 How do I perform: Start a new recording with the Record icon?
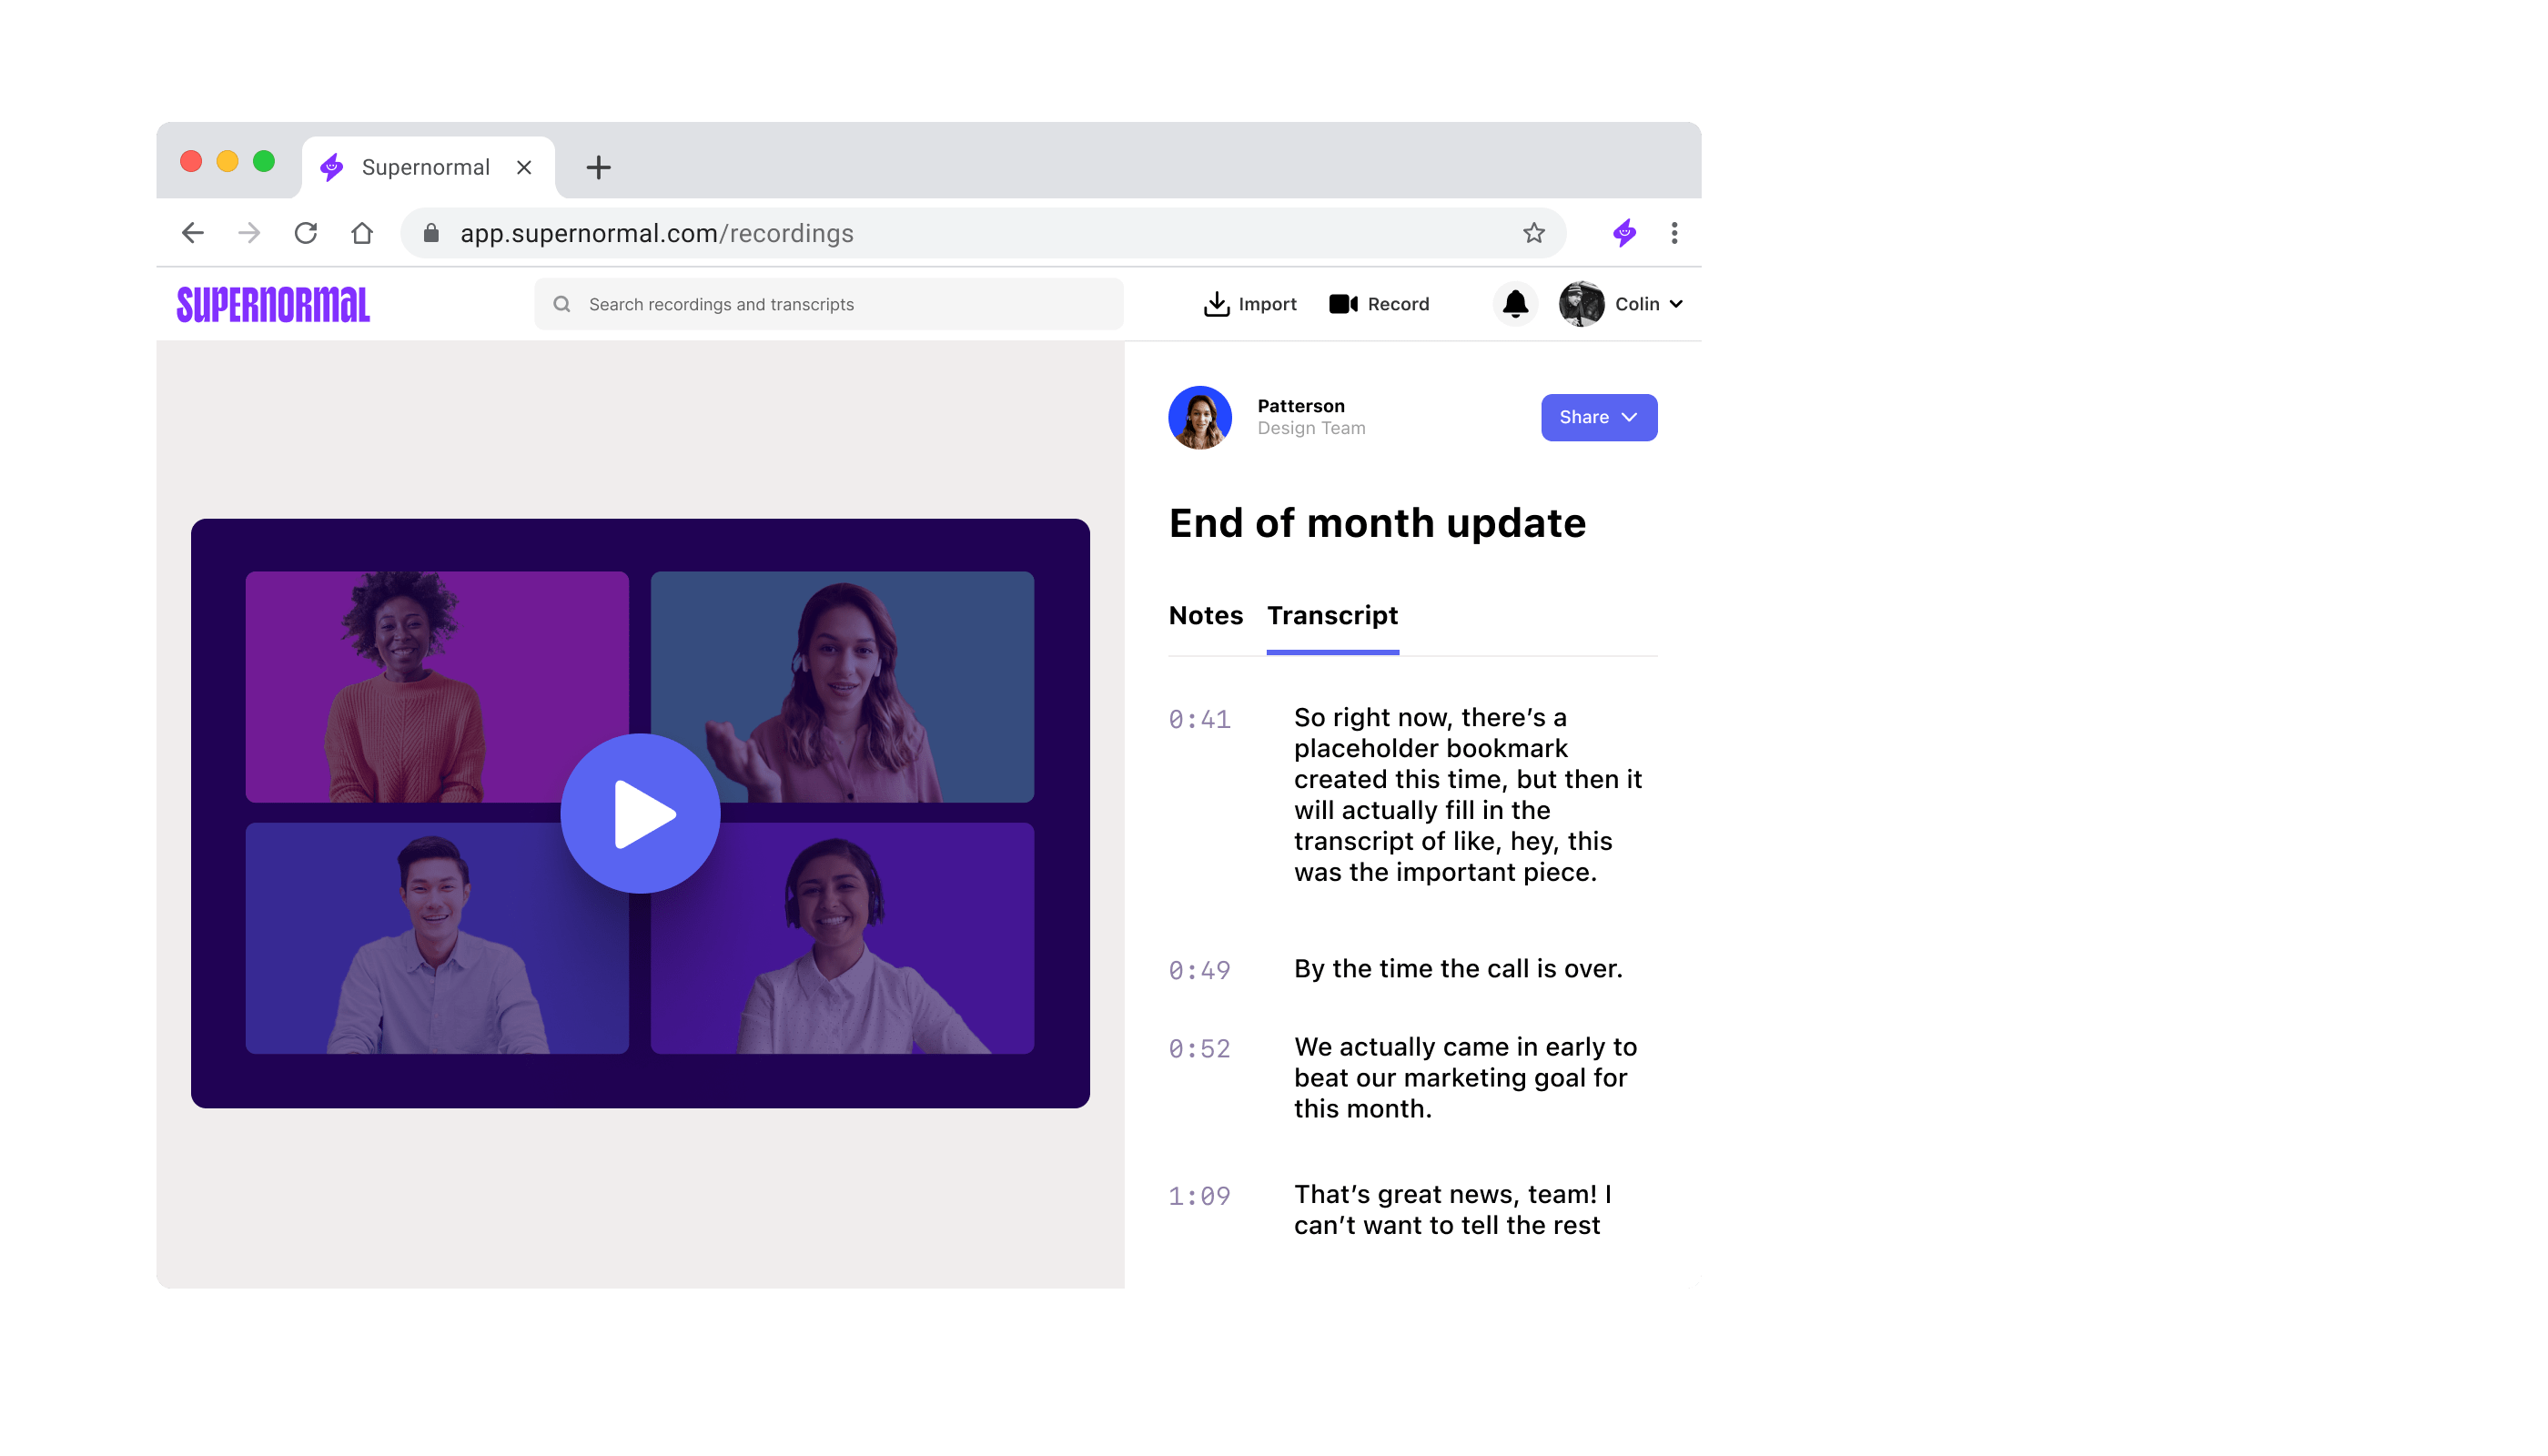1380,304
